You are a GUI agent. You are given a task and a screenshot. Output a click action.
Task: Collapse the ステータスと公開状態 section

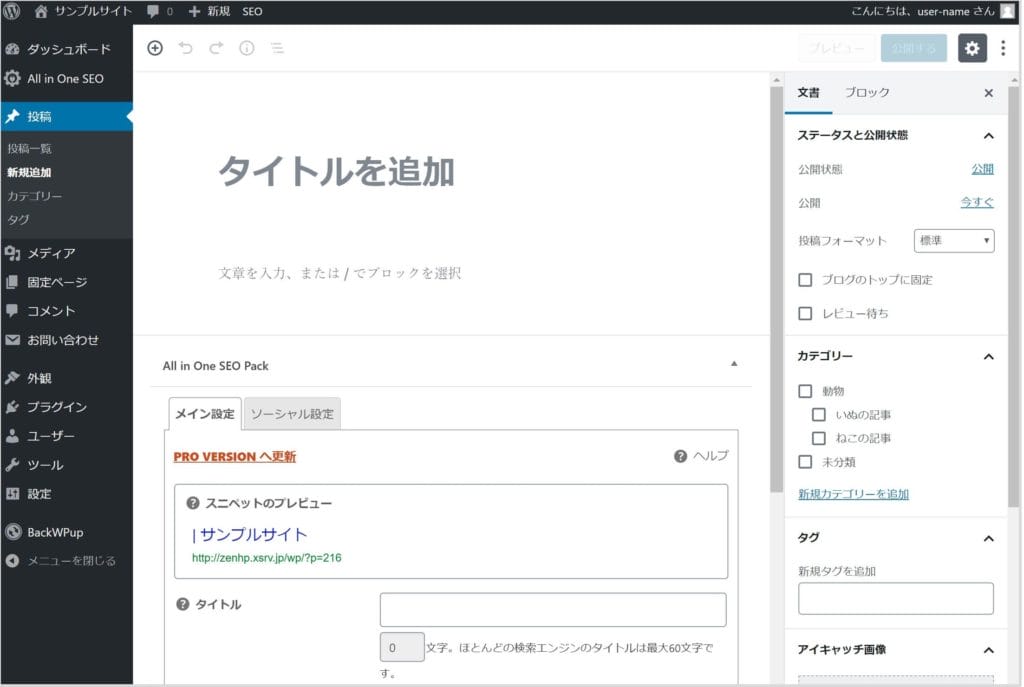pos(988,135)
